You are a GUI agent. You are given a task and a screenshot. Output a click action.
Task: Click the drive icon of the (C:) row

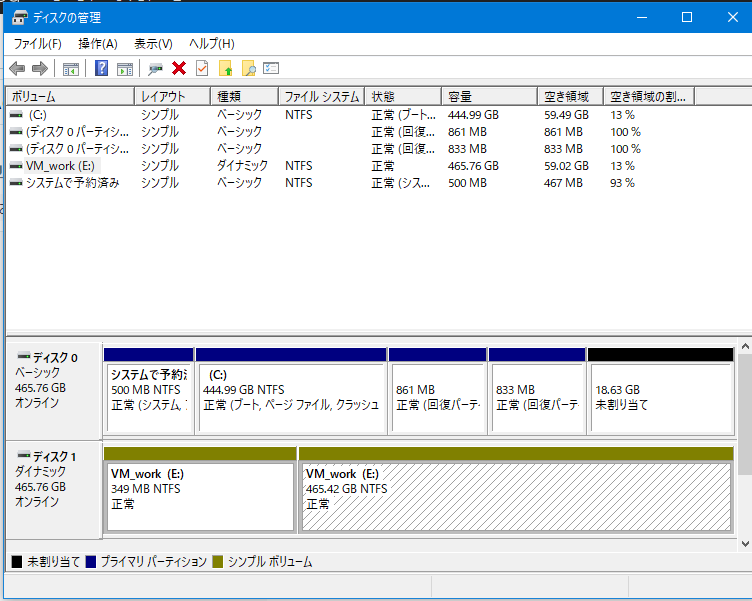pyautogui.click(x=16, y=115)
